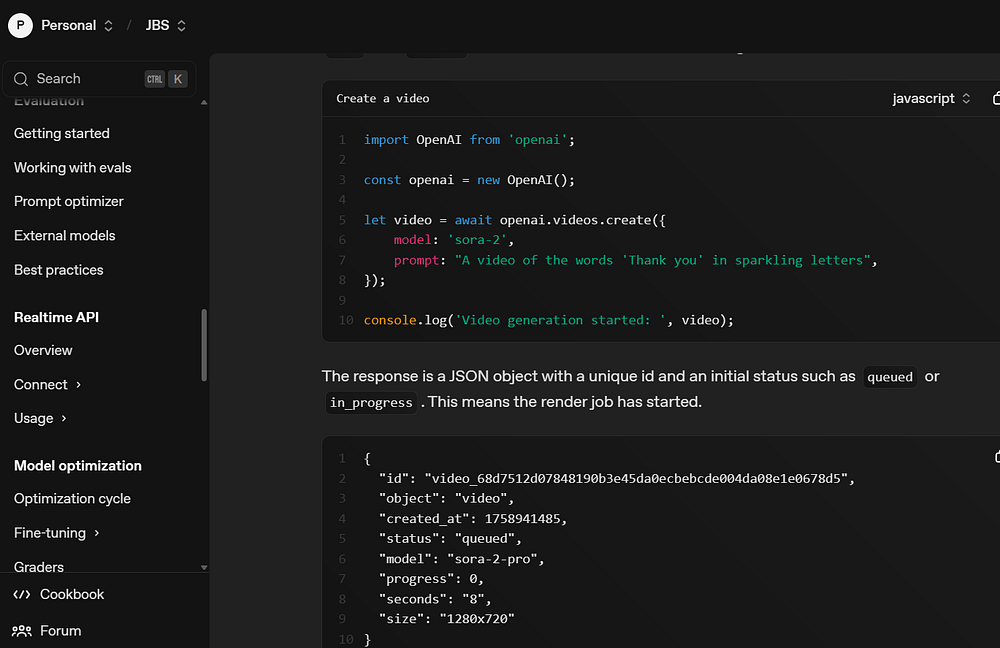Image resolution: width=1000 pixels, height=648 pixels.
Task: Expand the Fine-tuning section
Action: (56, 533)
